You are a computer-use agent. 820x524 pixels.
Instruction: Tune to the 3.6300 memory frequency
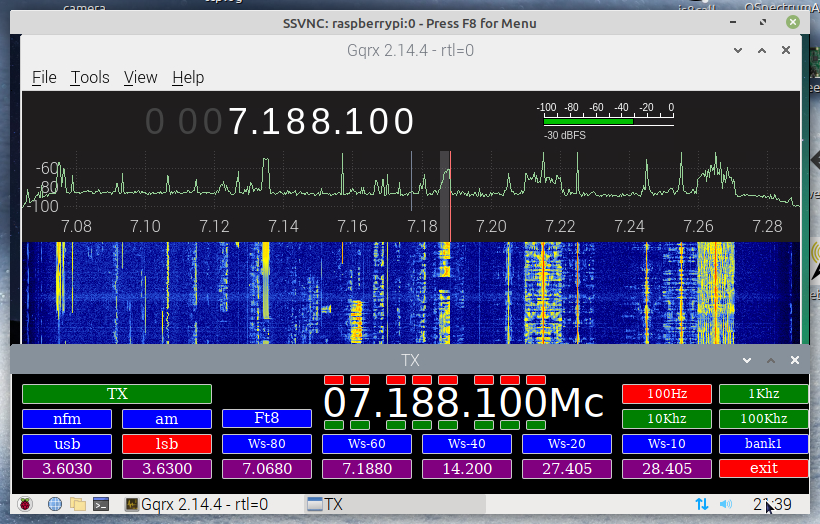[167, 469]
